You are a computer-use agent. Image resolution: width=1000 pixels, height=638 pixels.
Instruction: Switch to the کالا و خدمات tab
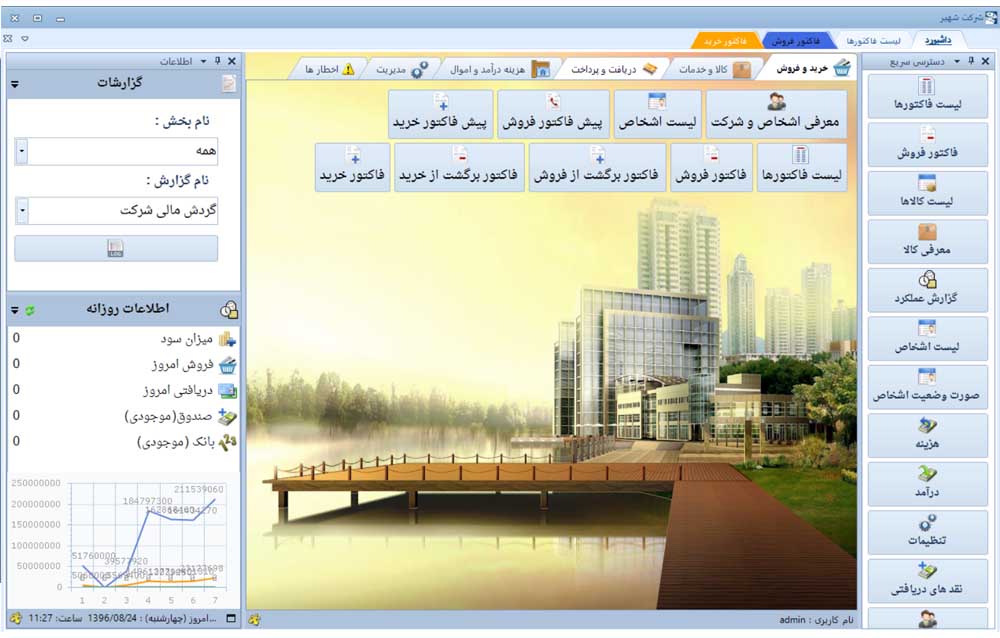click(x=706, y=69)
